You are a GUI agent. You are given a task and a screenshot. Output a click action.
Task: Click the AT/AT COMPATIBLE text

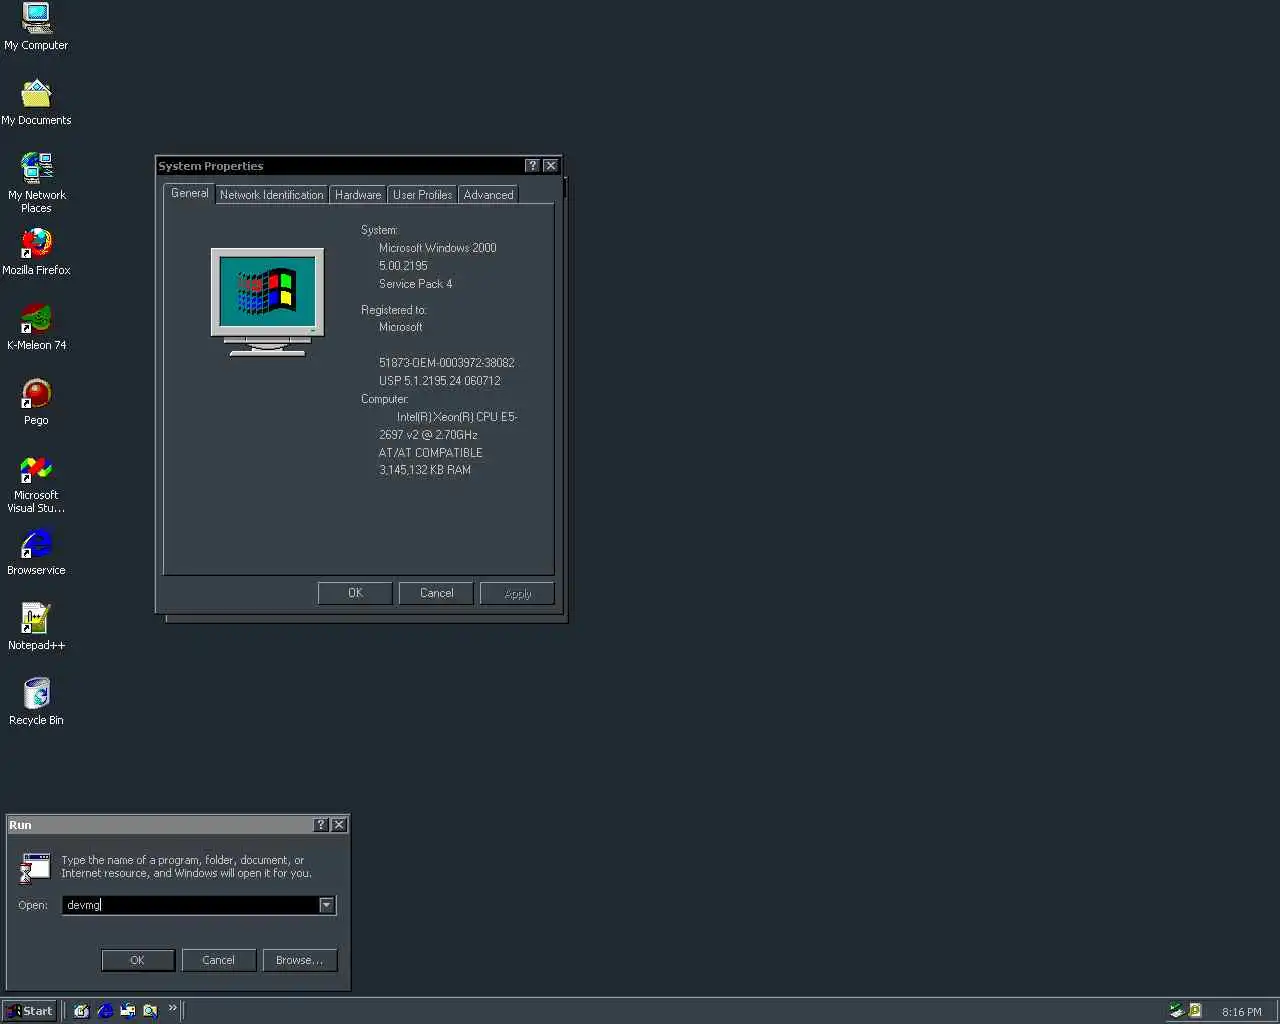430,453
